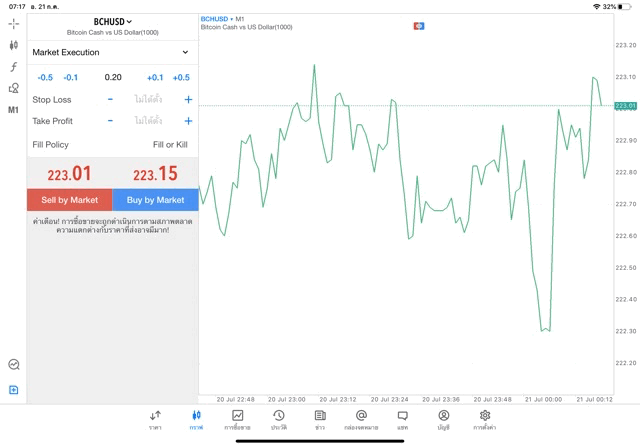Select the crosshair tool in left sidebar
Screen dimensions: 640x447
(13, 23)
